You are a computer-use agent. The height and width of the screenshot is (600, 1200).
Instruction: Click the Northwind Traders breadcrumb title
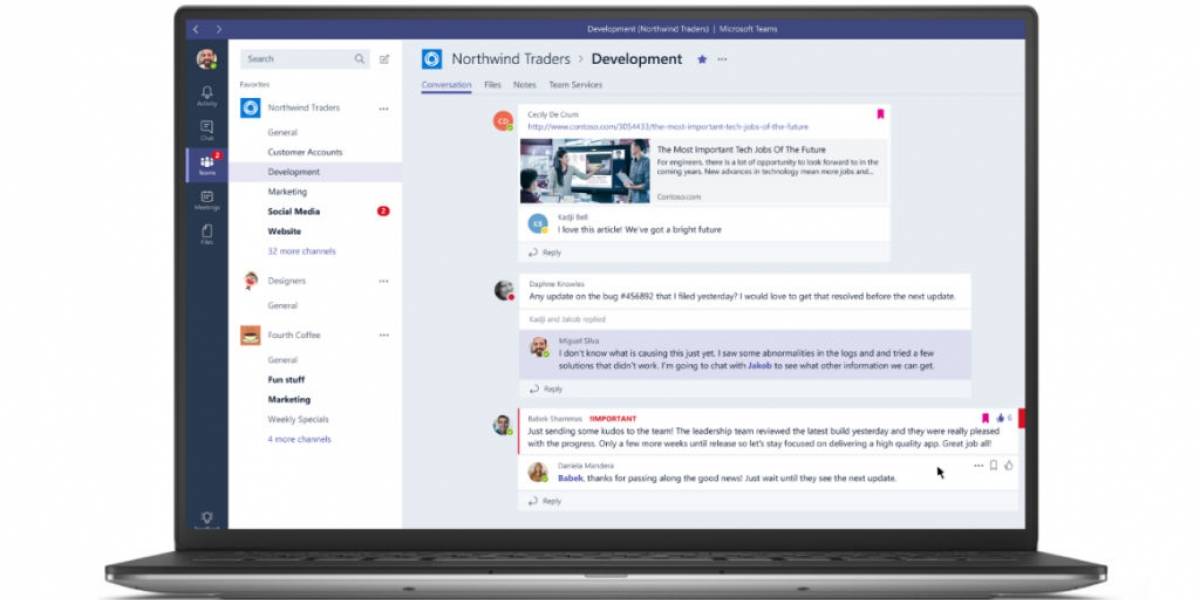511,59
